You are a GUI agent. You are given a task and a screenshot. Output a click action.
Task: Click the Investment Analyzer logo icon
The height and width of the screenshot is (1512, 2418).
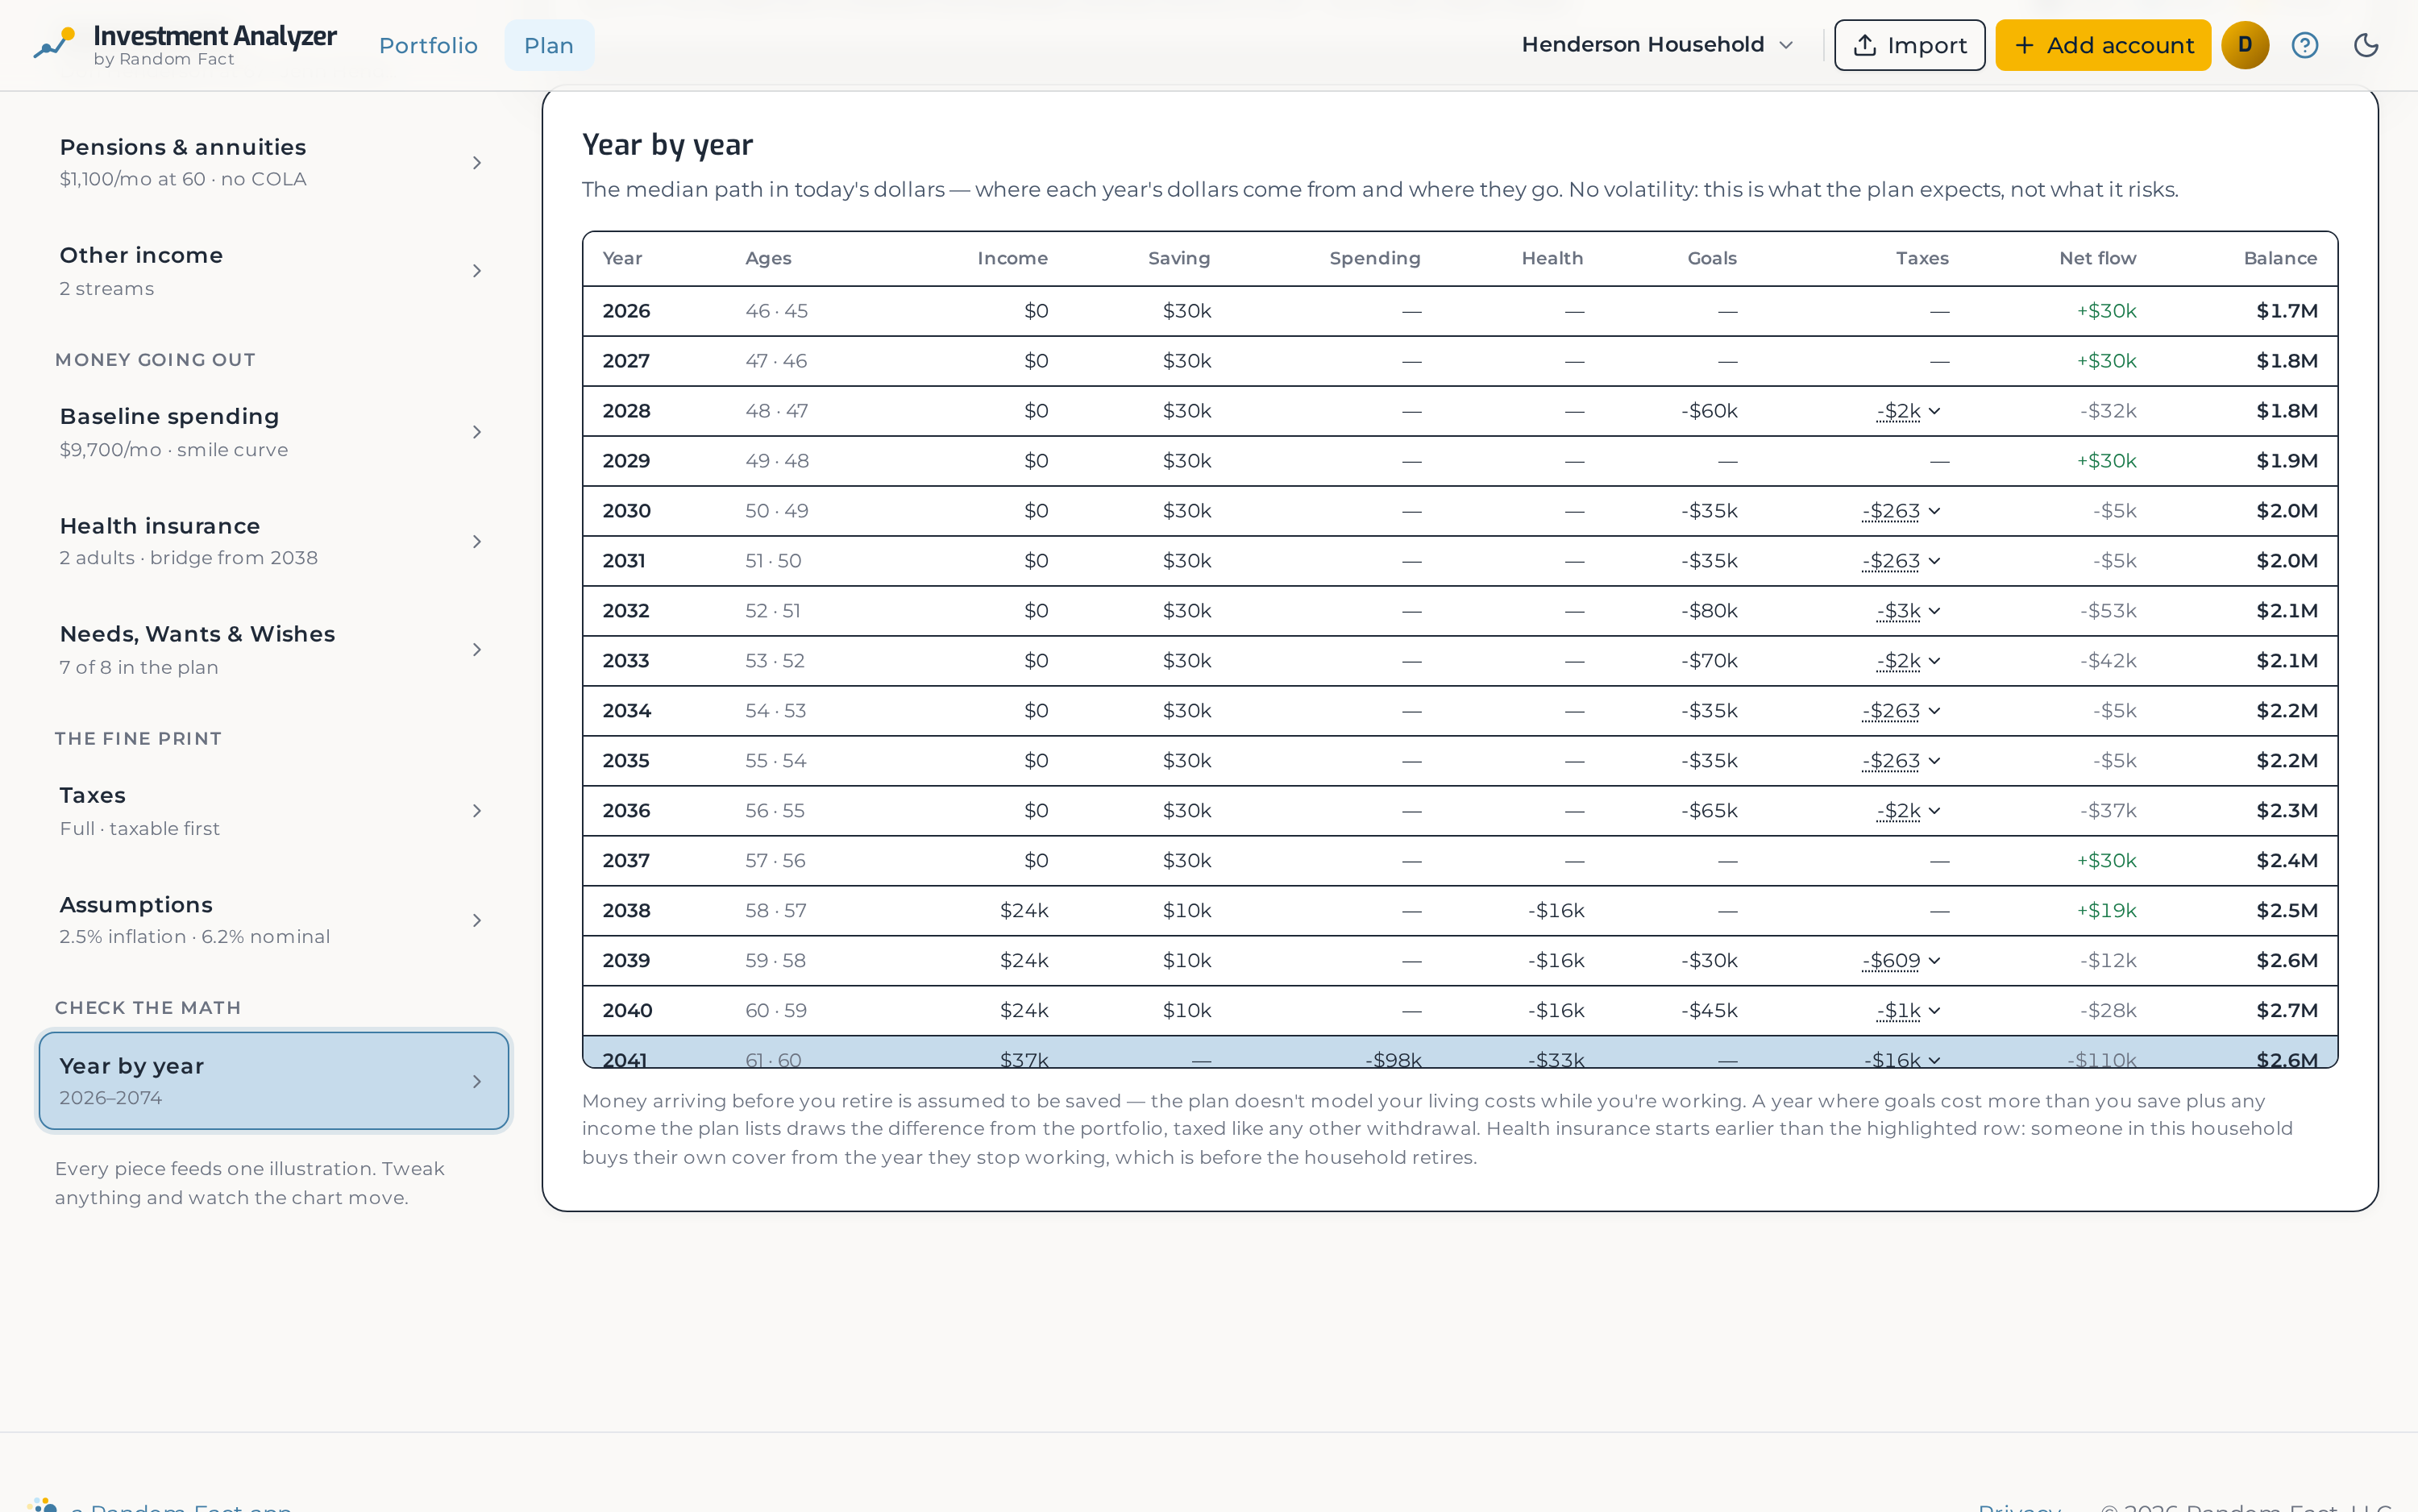[x=55, y=44]
